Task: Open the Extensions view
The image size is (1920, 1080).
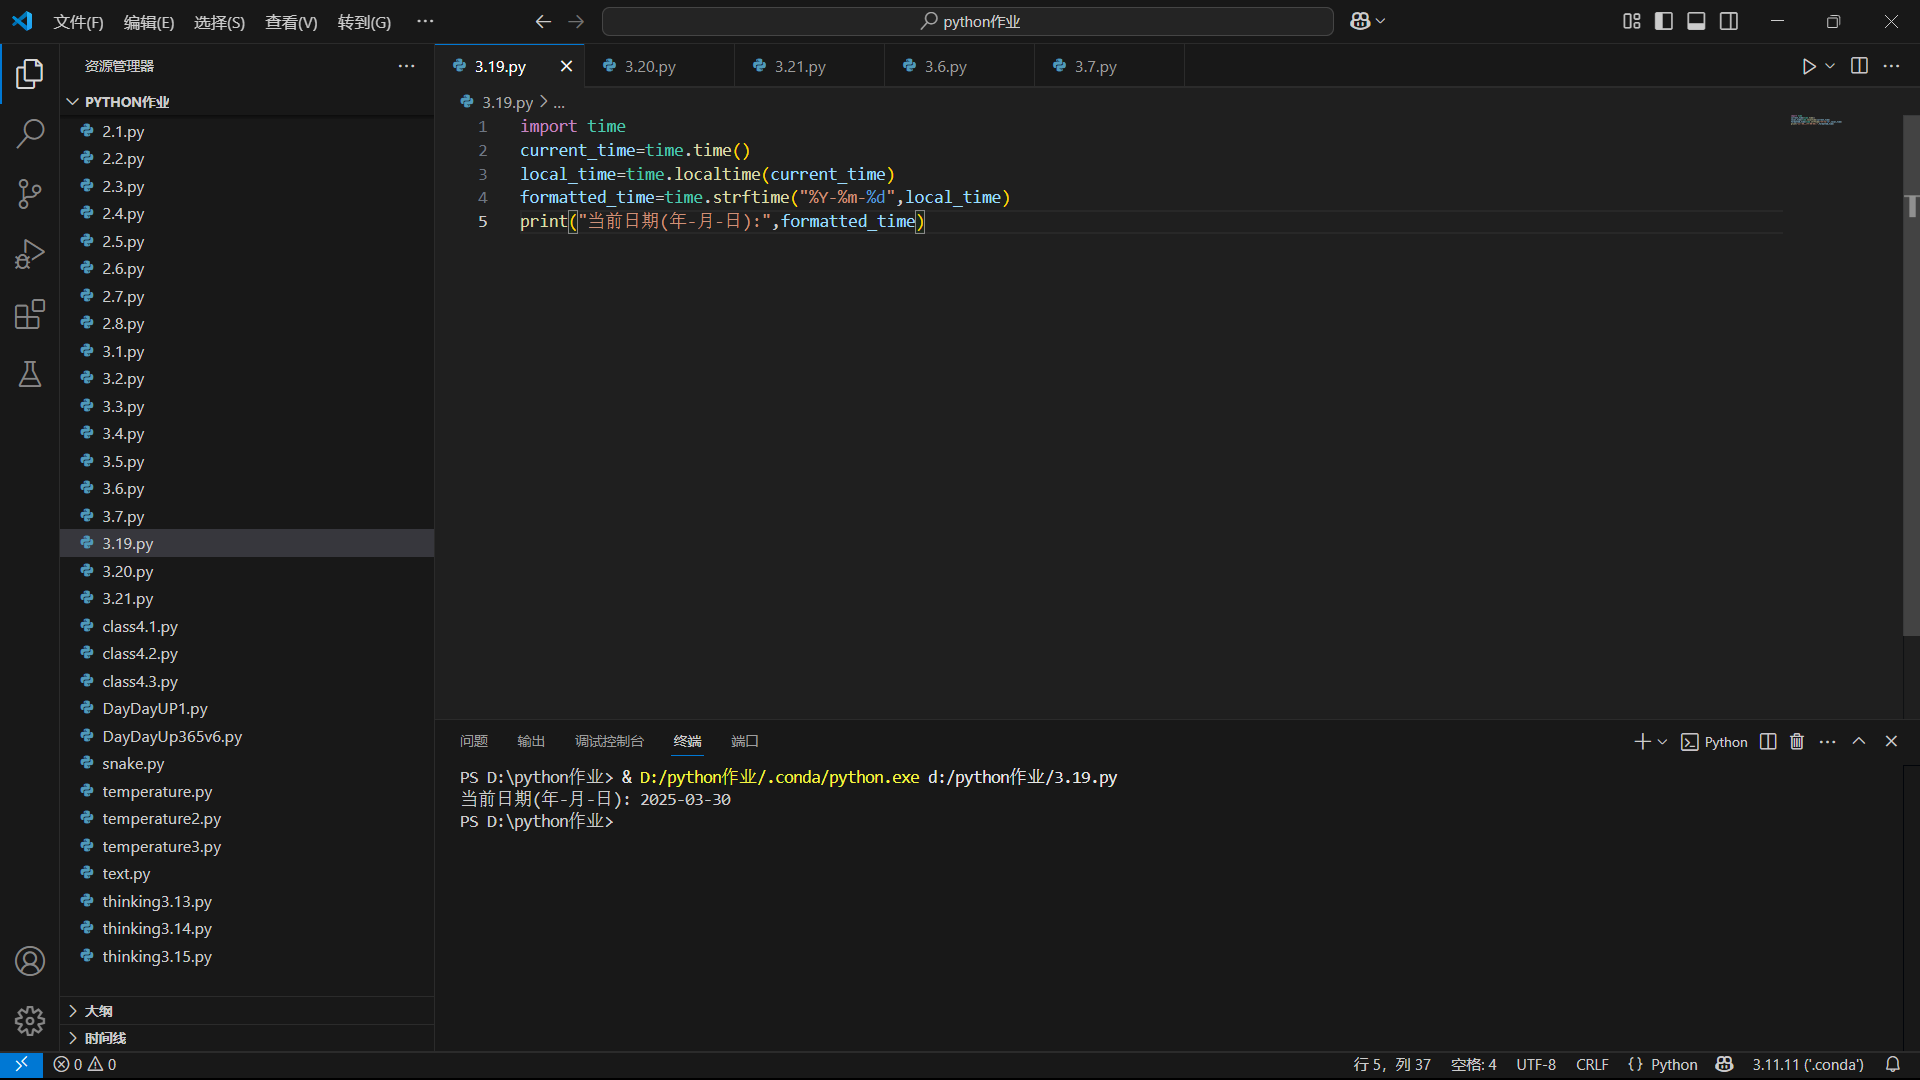Action: (x=30, y=314)
